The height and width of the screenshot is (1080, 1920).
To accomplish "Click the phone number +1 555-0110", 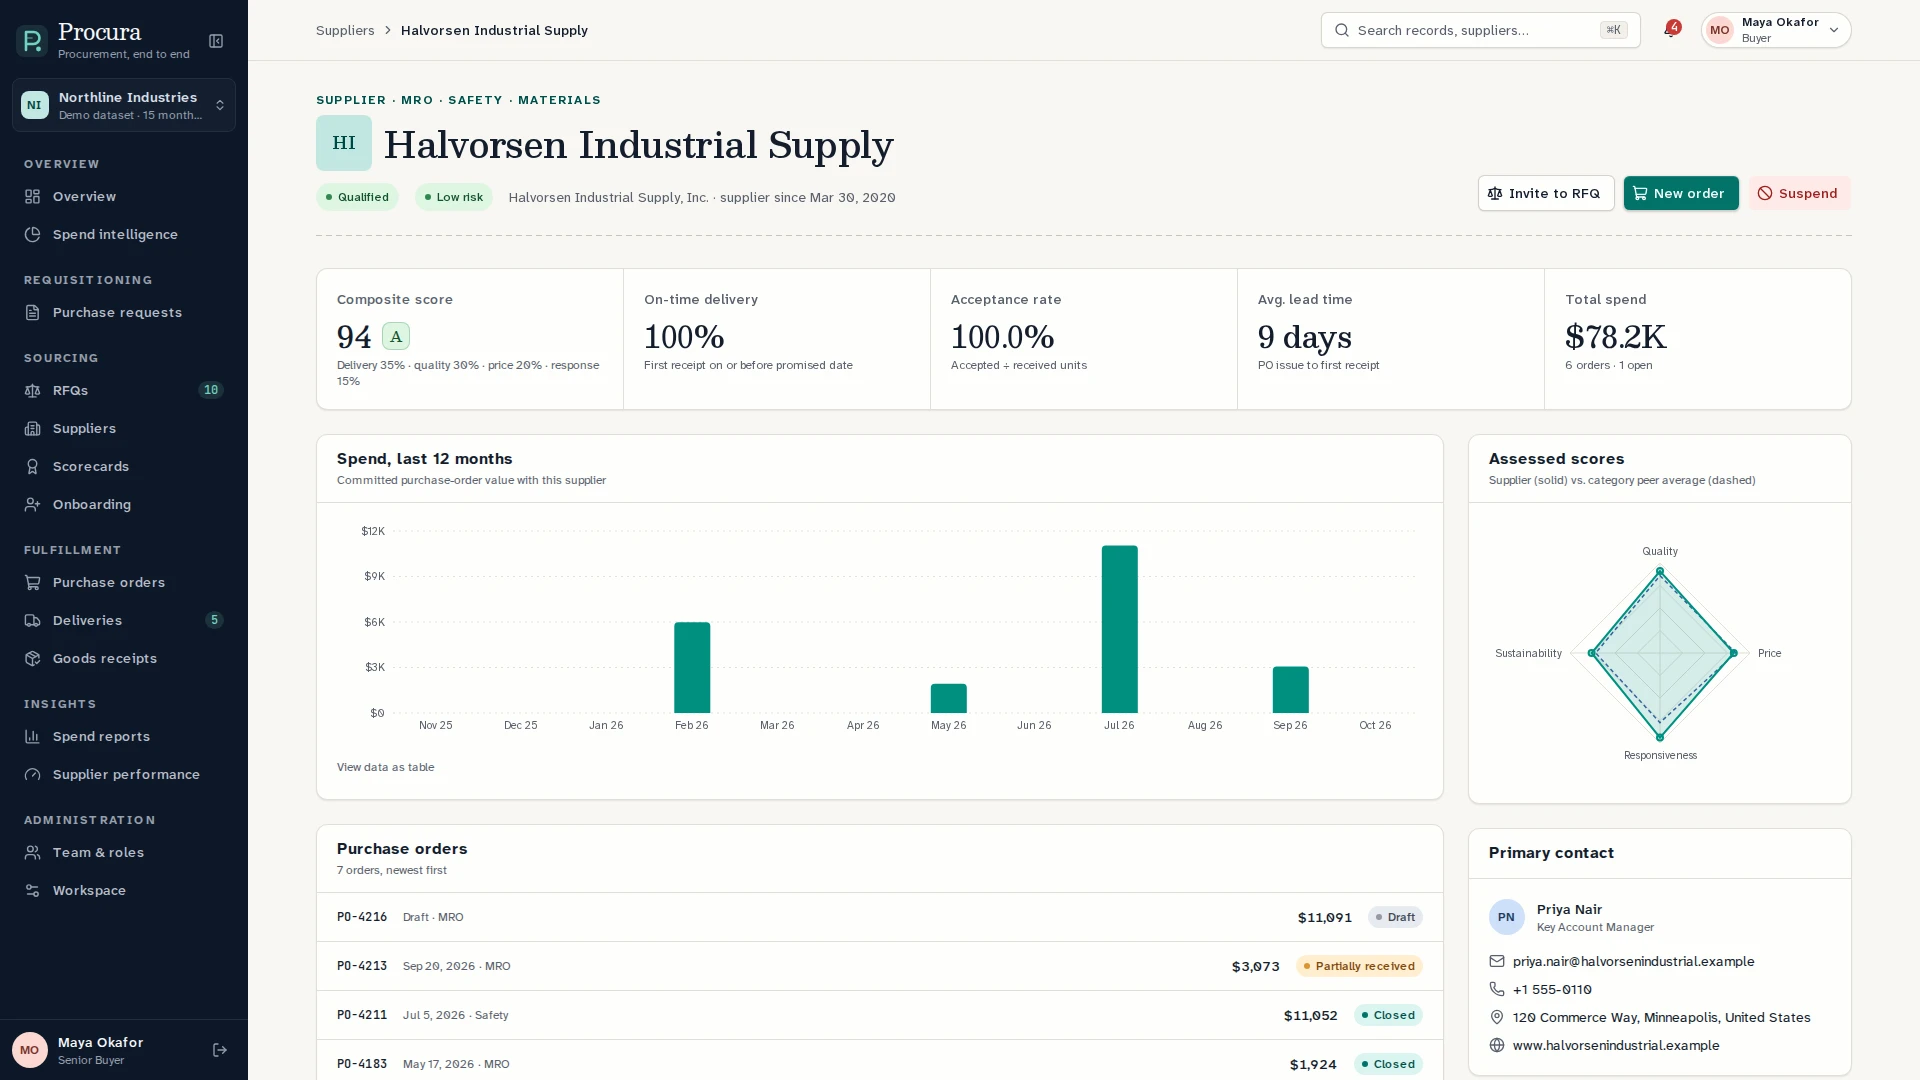I will [x=1552, y=990].
